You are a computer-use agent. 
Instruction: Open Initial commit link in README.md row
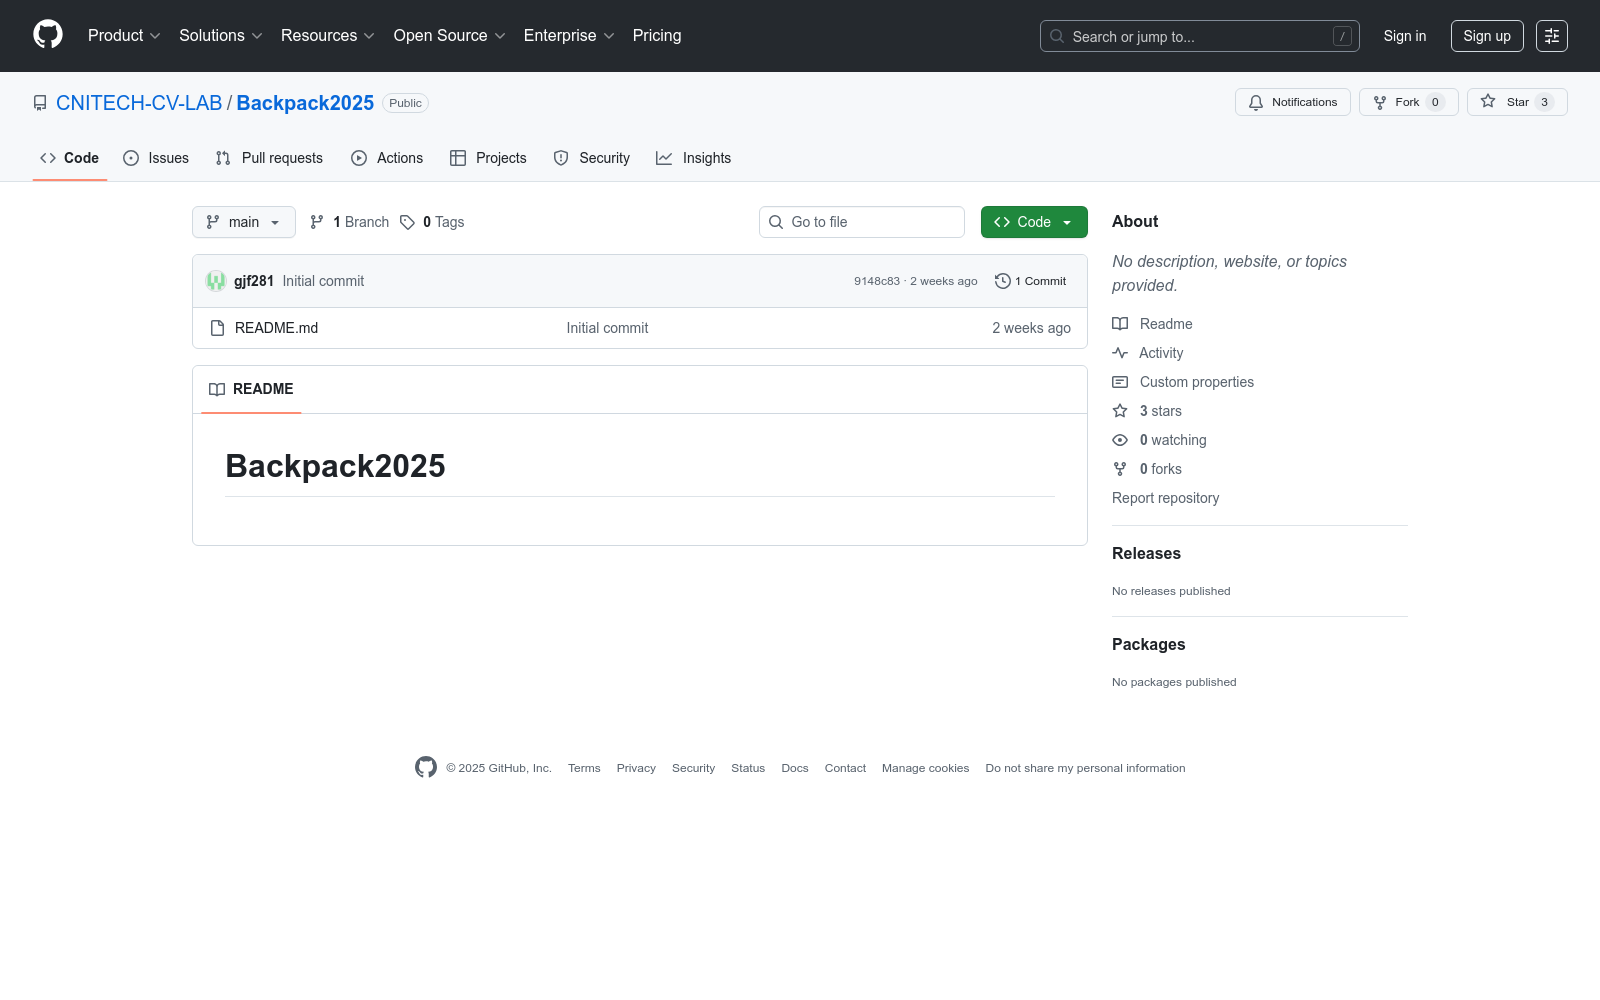click(607, 328)
